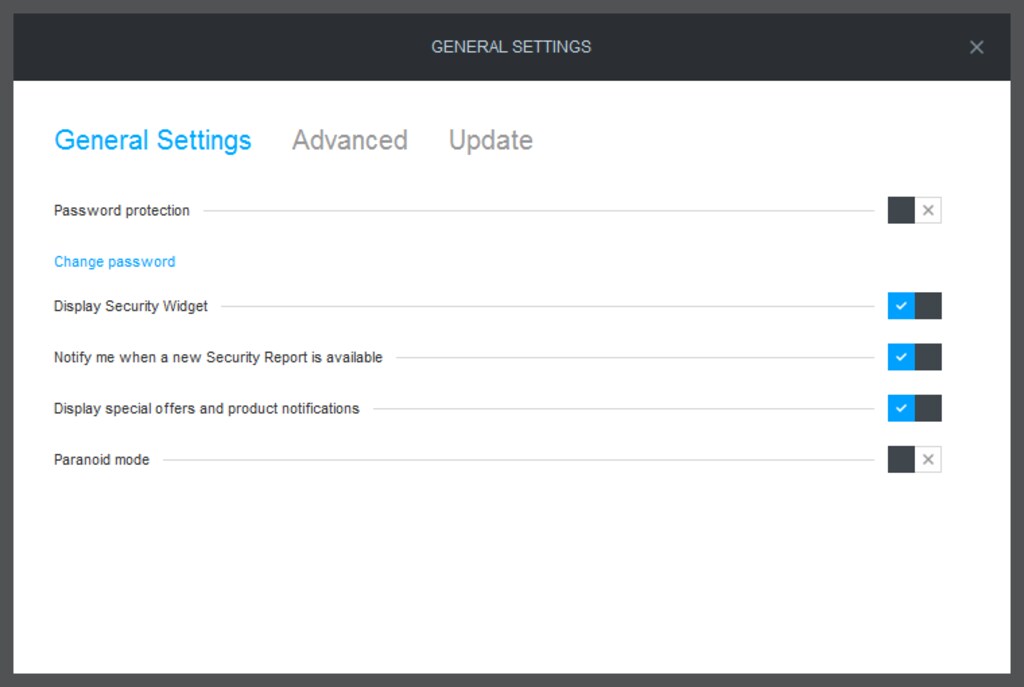The image size is (1024, 687).
Task: Click the X icon on Paranoid mode switch
Action: (928, 460)
